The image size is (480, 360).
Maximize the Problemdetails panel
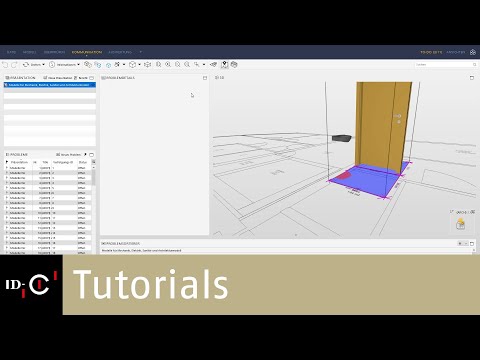click(205, 78)
